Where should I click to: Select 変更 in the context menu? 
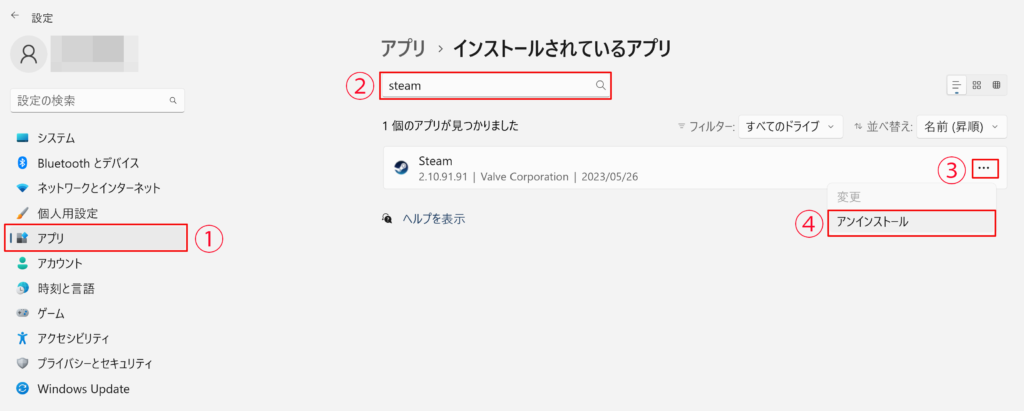tap(848, 197)
